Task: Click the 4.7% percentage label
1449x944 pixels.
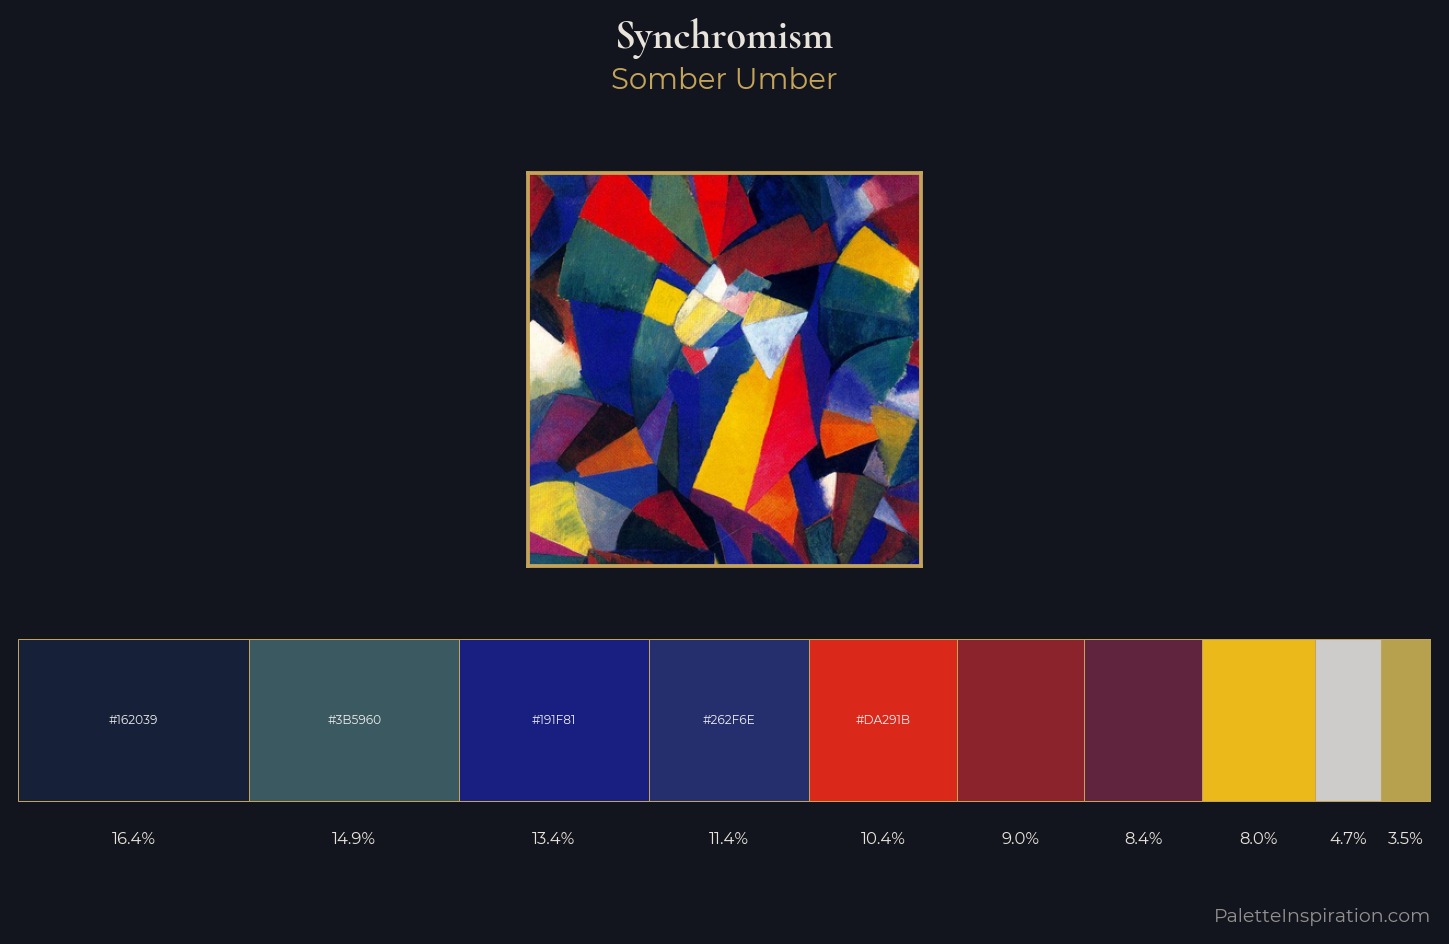Action: pos(1348,838)
